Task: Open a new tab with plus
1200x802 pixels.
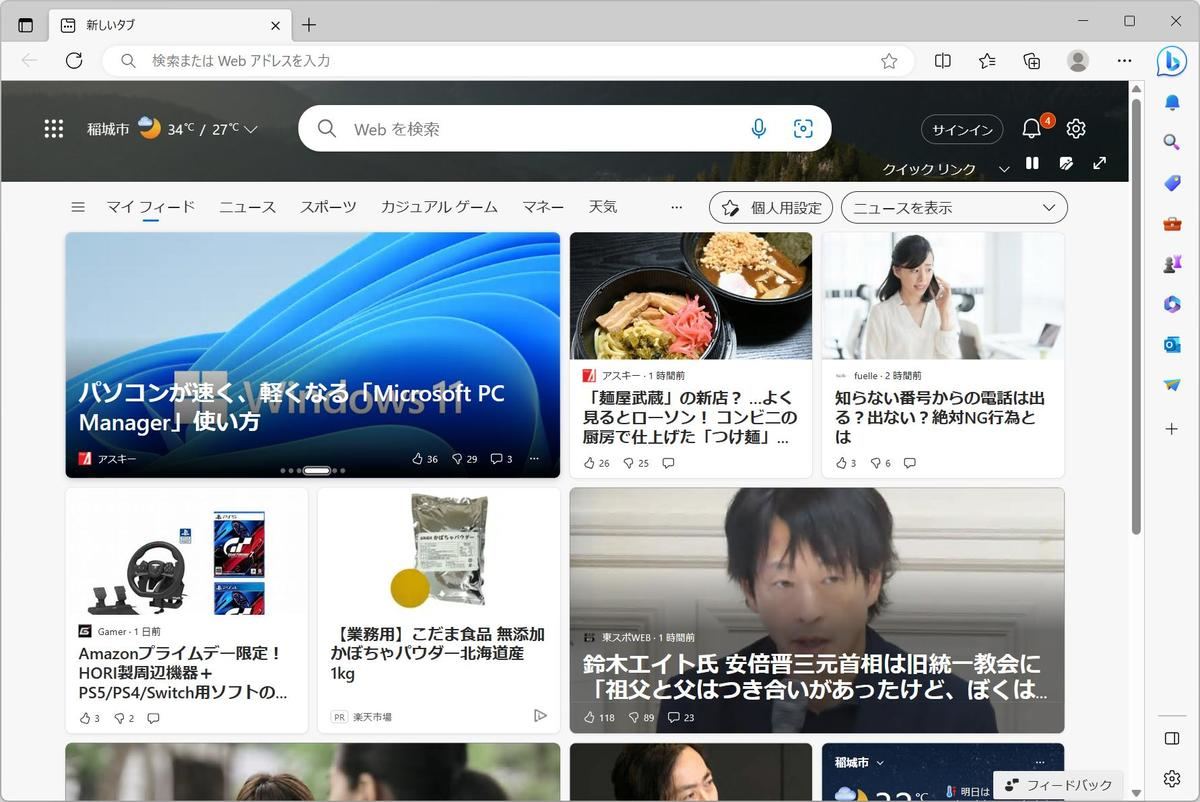Action: click(309, 25)
